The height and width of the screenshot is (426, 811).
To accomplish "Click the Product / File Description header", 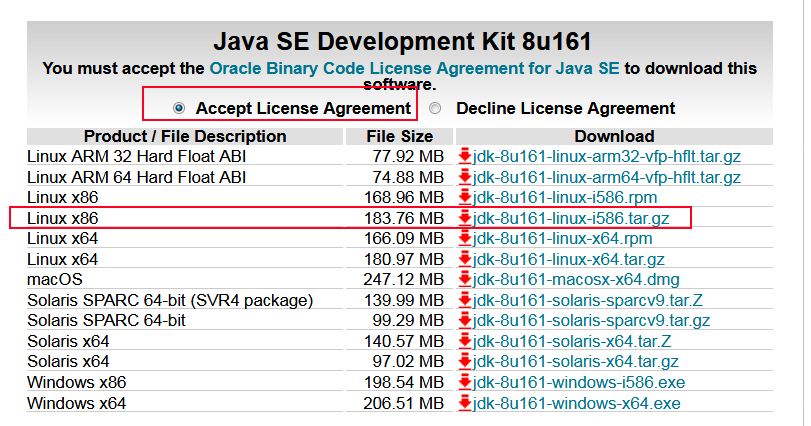I will click(x=185, y=136).
